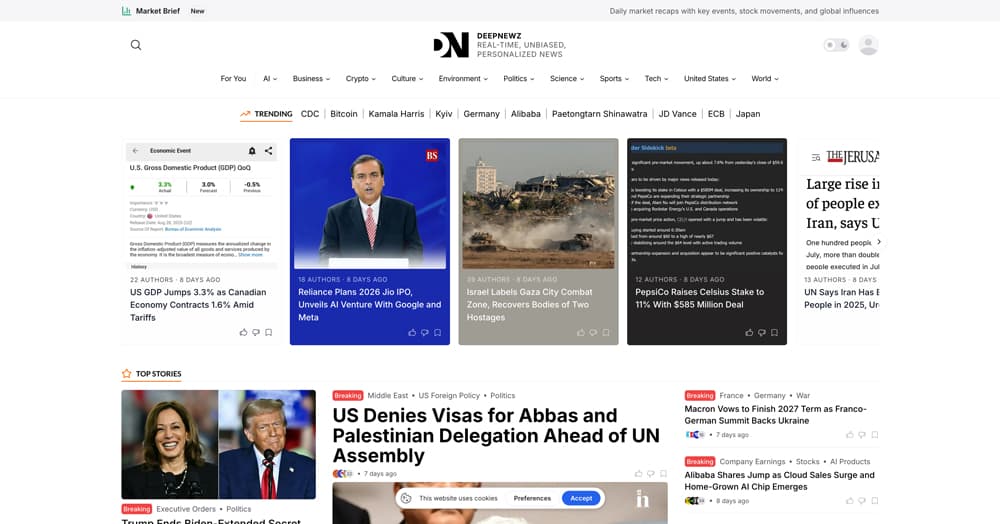Expand the Environment dropdown
1000x524 pixels.
tap(463, 78)
